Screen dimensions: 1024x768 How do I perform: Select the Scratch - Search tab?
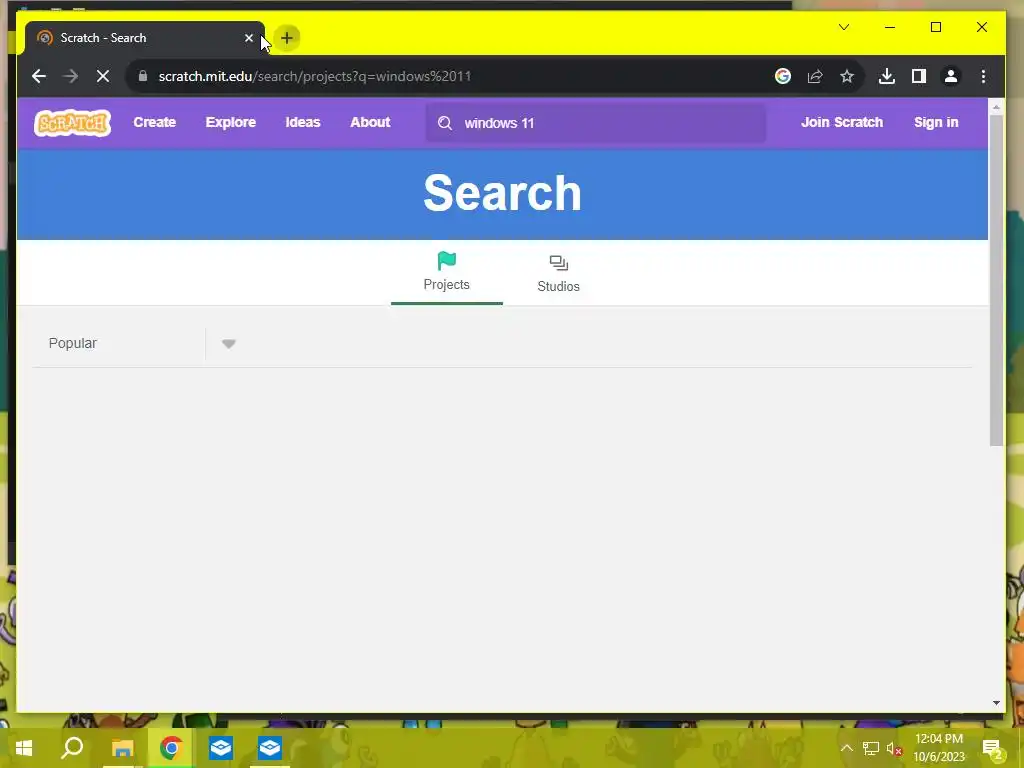[145, 38]
